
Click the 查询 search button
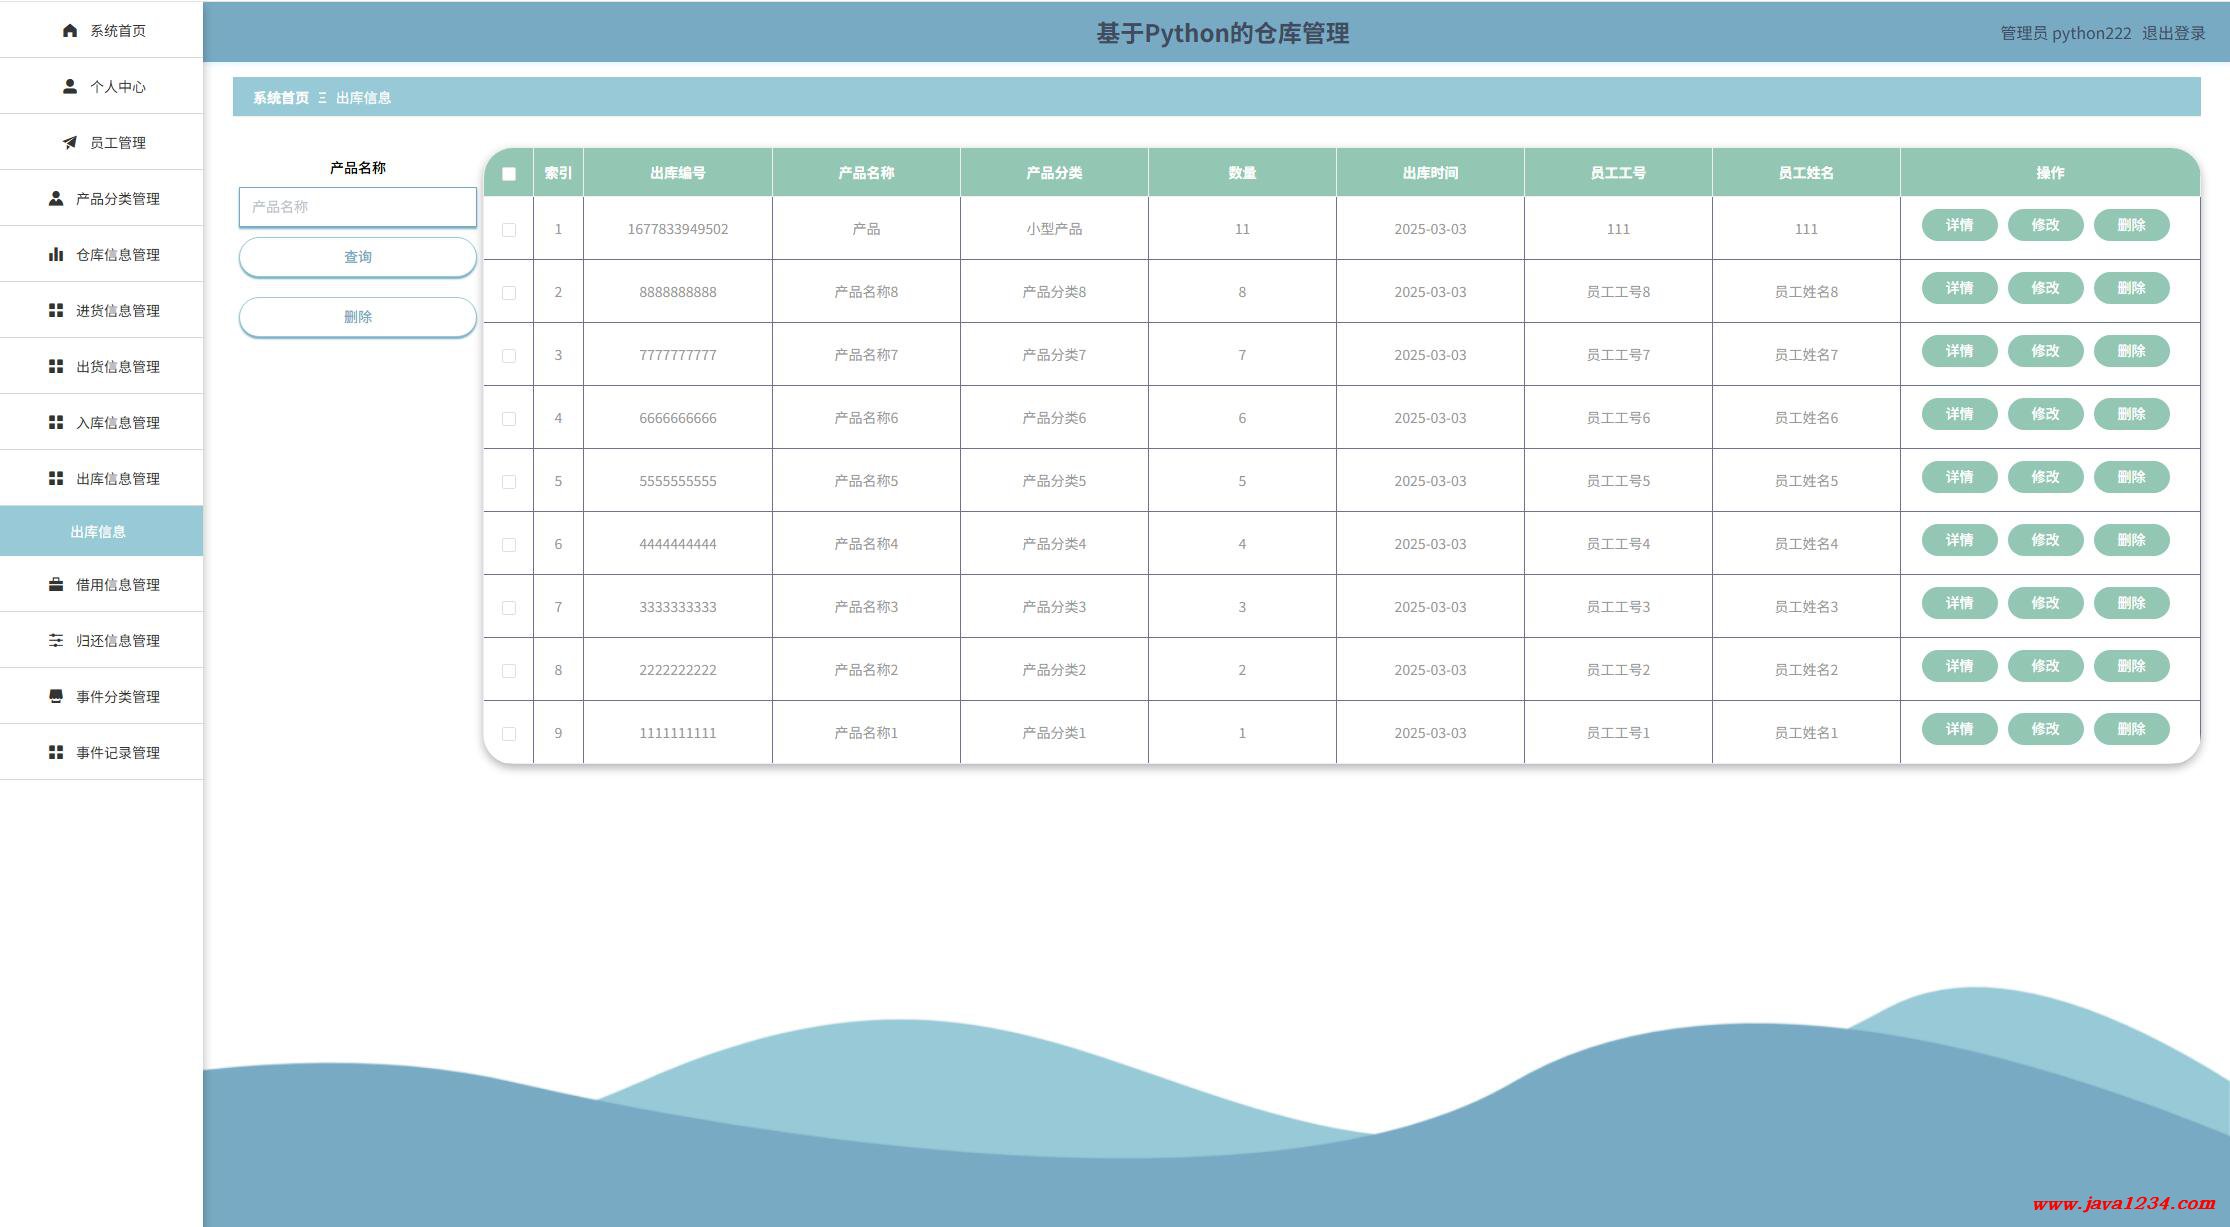[357, 257]
